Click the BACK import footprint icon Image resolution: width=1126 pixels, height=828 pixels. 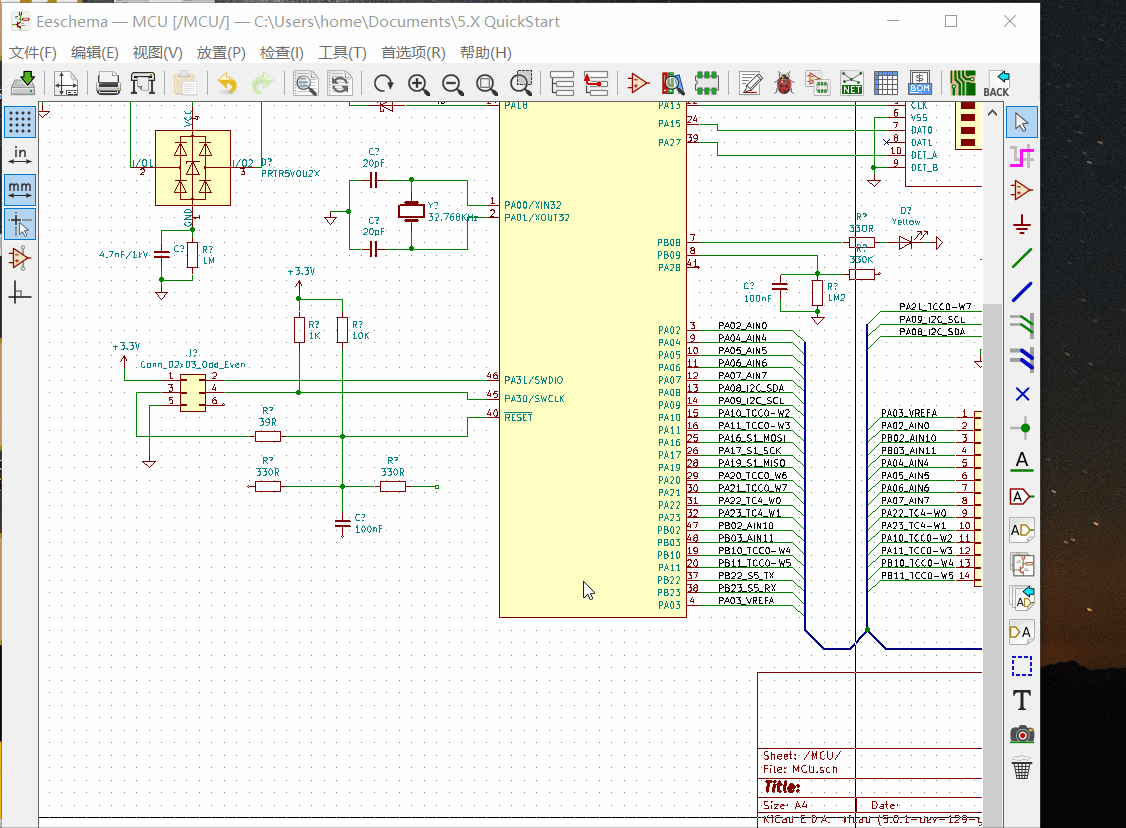click(x=996, y=83)
